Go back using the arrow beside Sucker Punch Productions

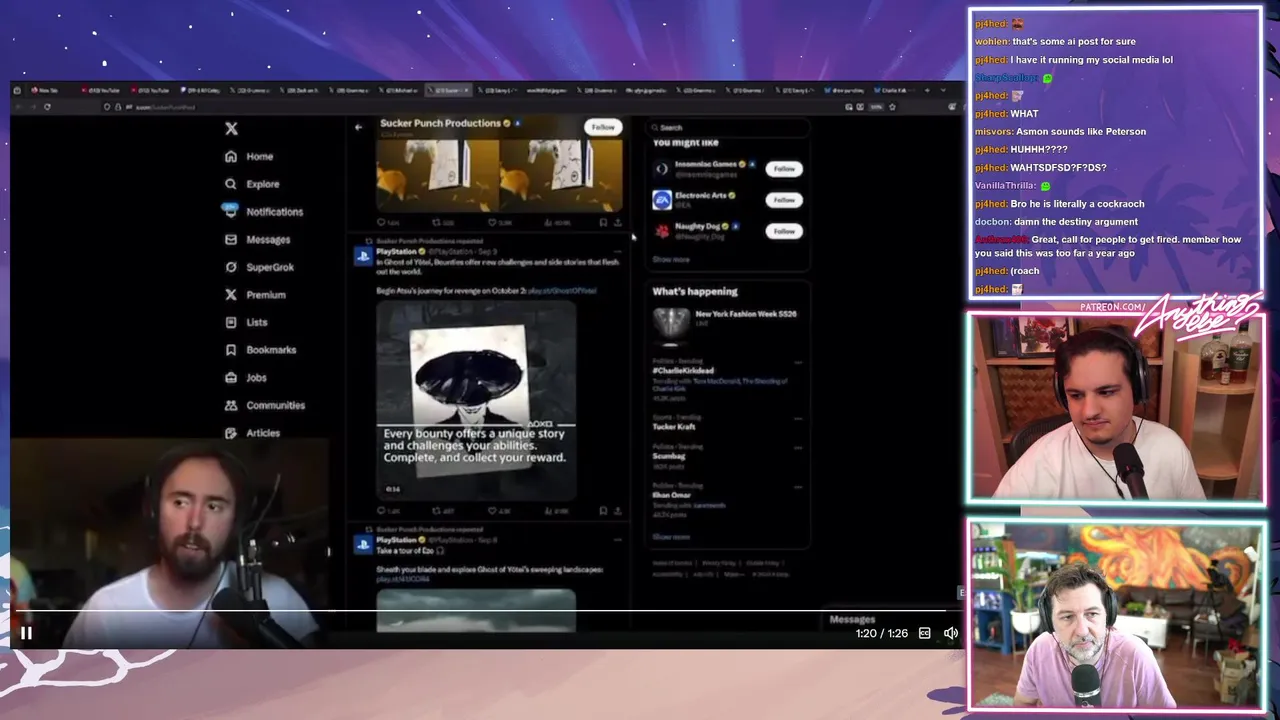point(358,127)
